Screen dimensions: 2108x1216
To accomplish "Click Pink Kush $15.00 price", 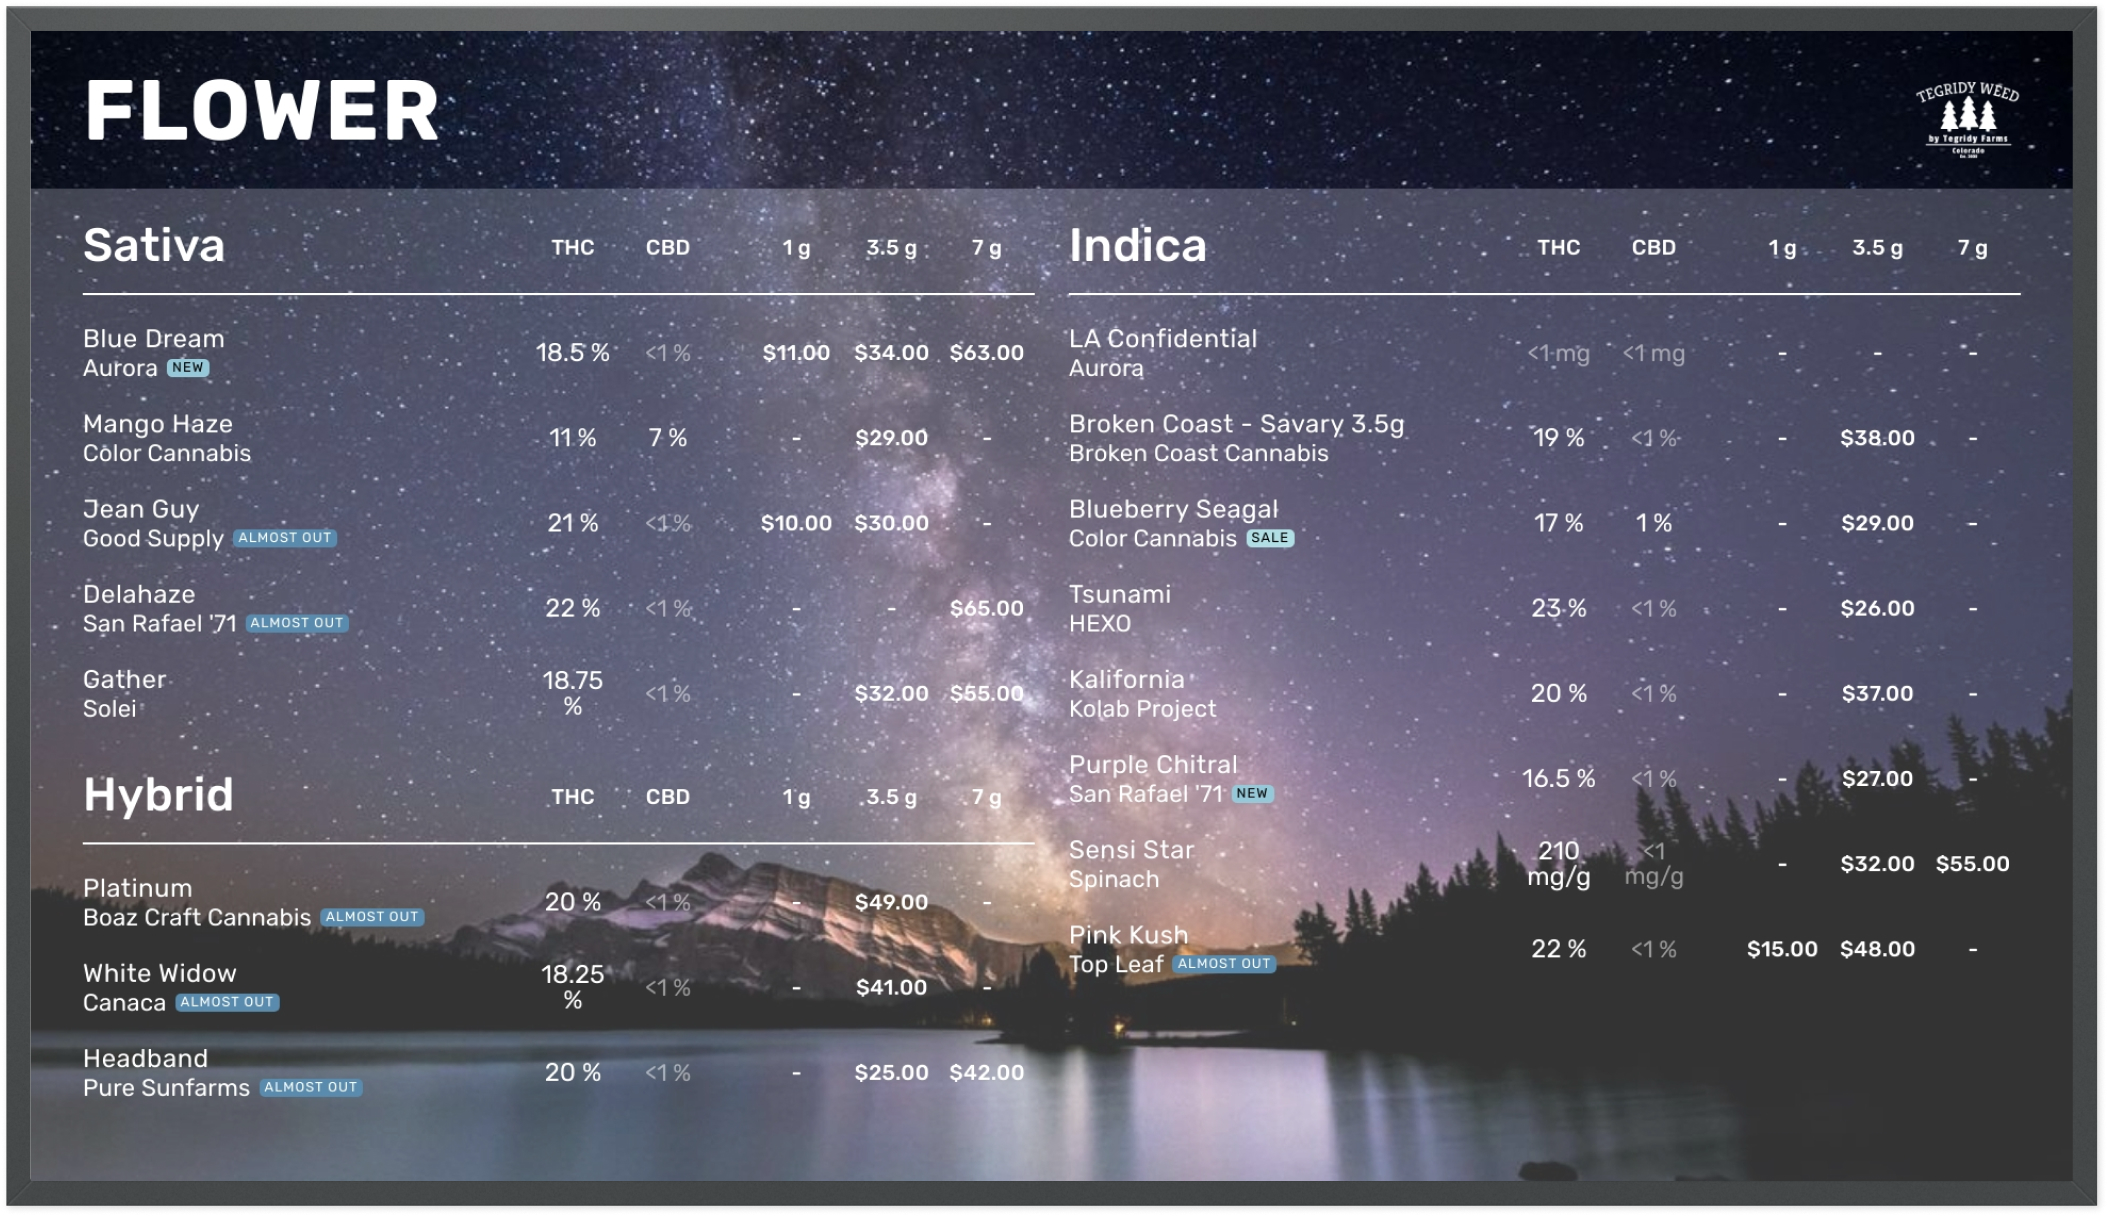I will [x=1782, y=949].
